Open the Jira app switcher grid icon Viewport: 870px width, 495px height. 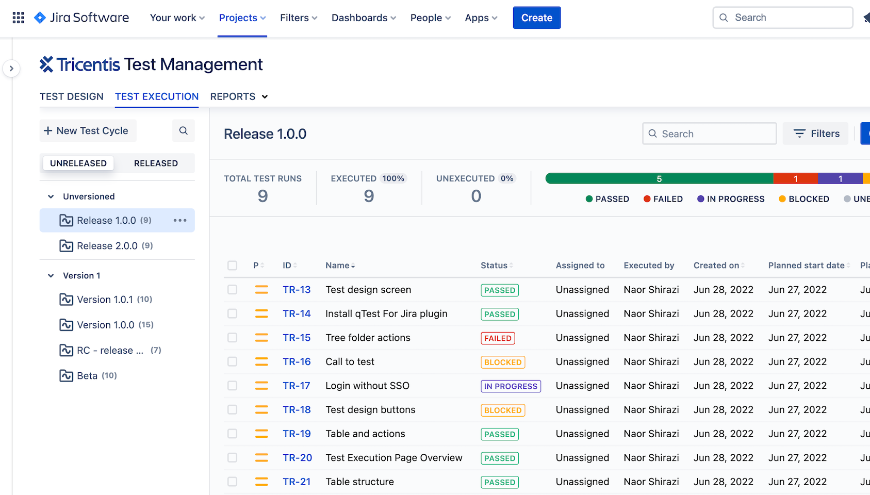pos(18,18)
